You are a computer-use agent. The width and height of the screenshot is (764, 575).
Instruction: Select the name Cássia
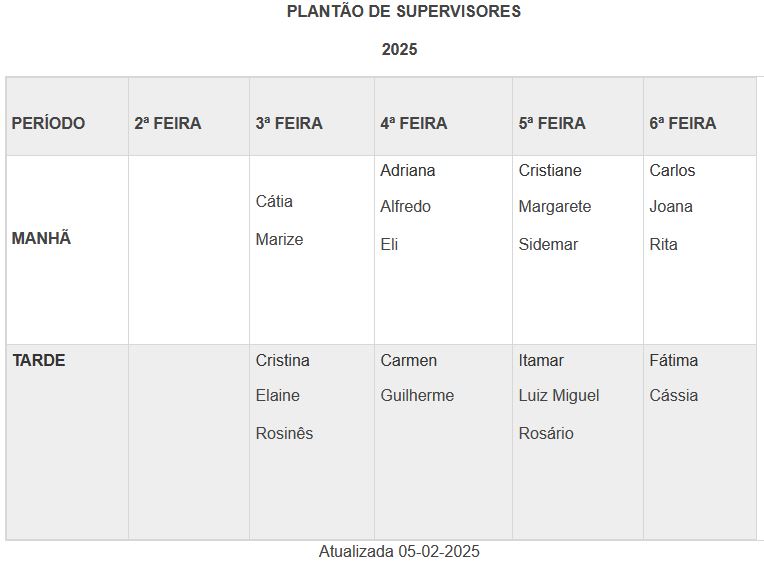pyautogui.click(x=674, y=395)
